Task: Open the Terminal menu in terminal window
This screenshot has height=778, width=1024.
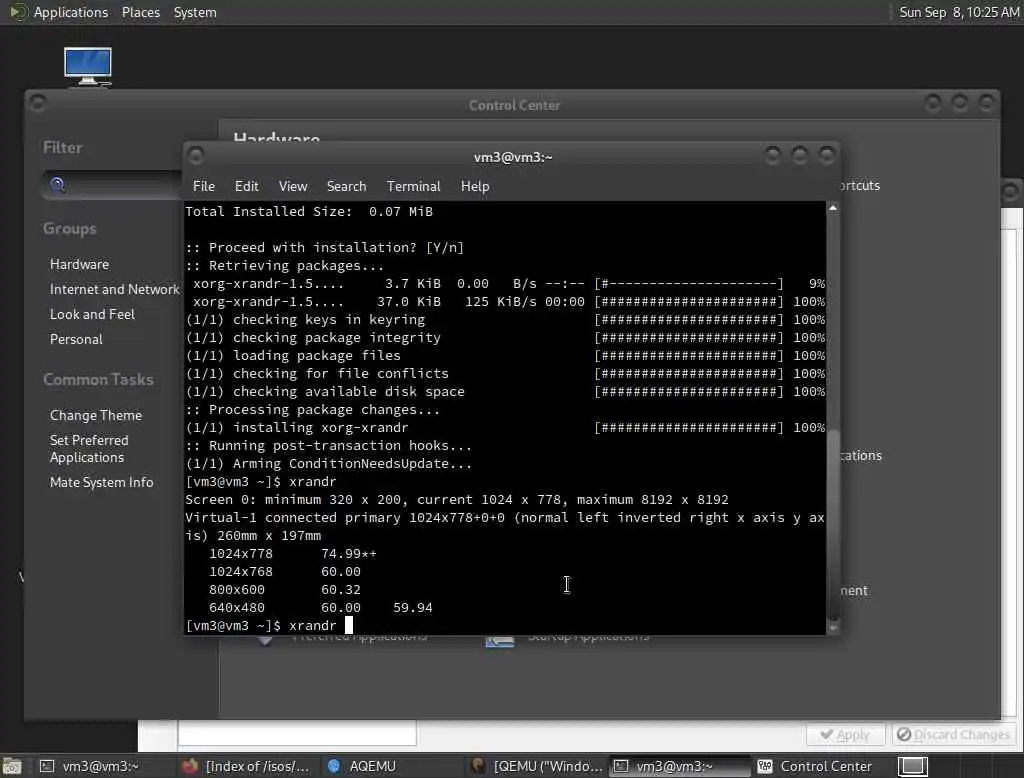Action: tap(413, 186)
